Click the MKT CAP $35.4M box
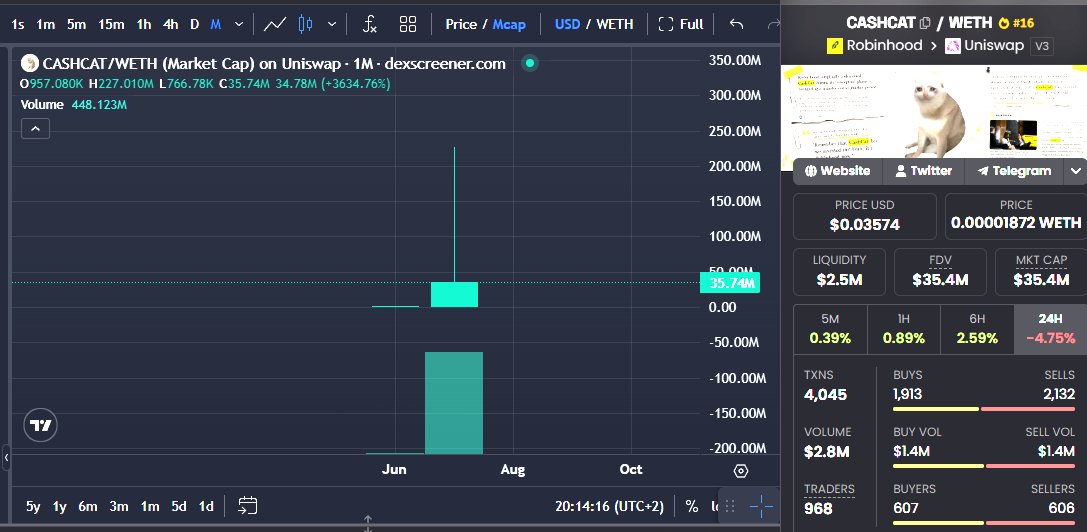This screenshot has width=1087, height=532. pos(1041,272)
